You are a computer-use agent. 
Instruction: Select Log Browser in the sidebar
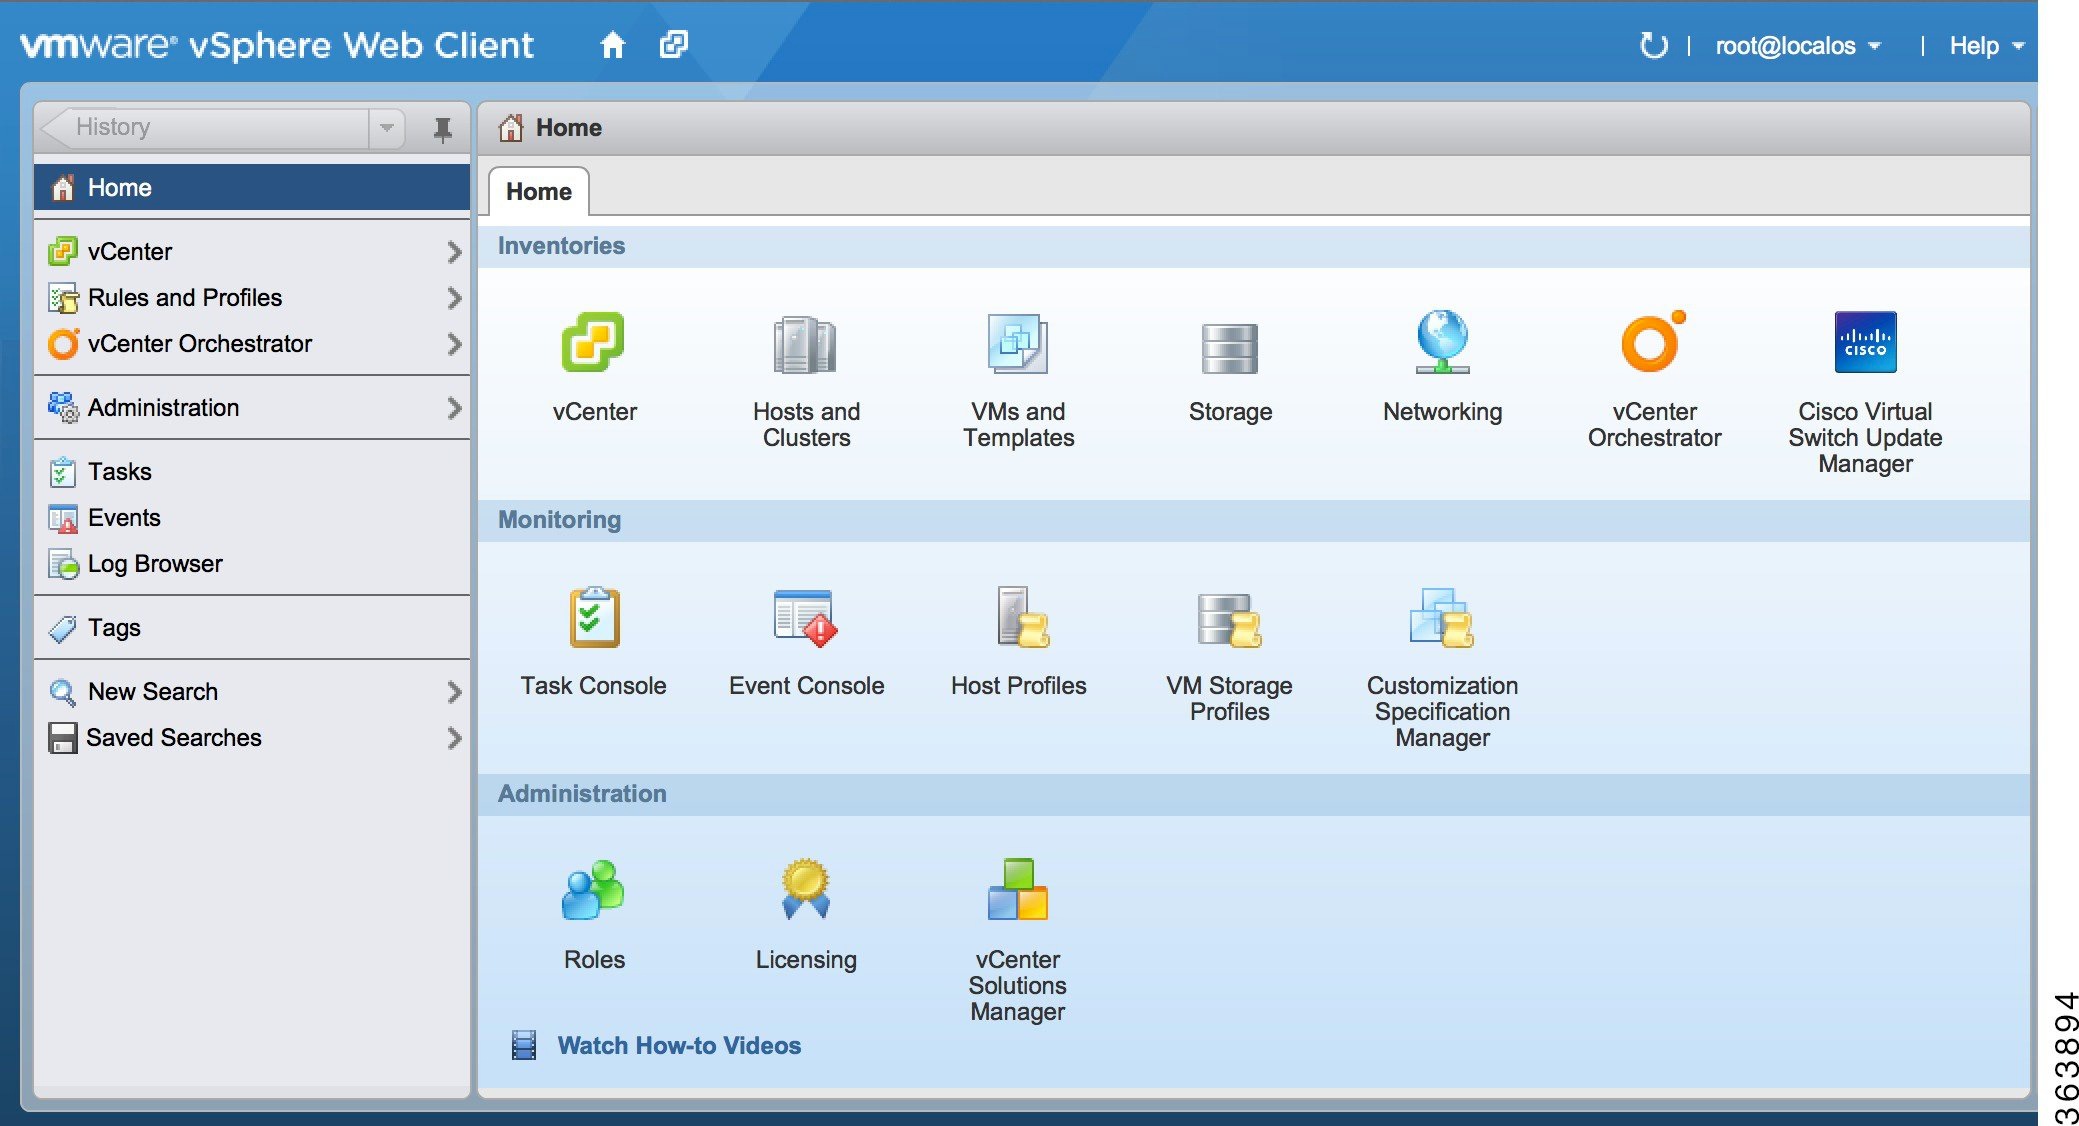153,563
